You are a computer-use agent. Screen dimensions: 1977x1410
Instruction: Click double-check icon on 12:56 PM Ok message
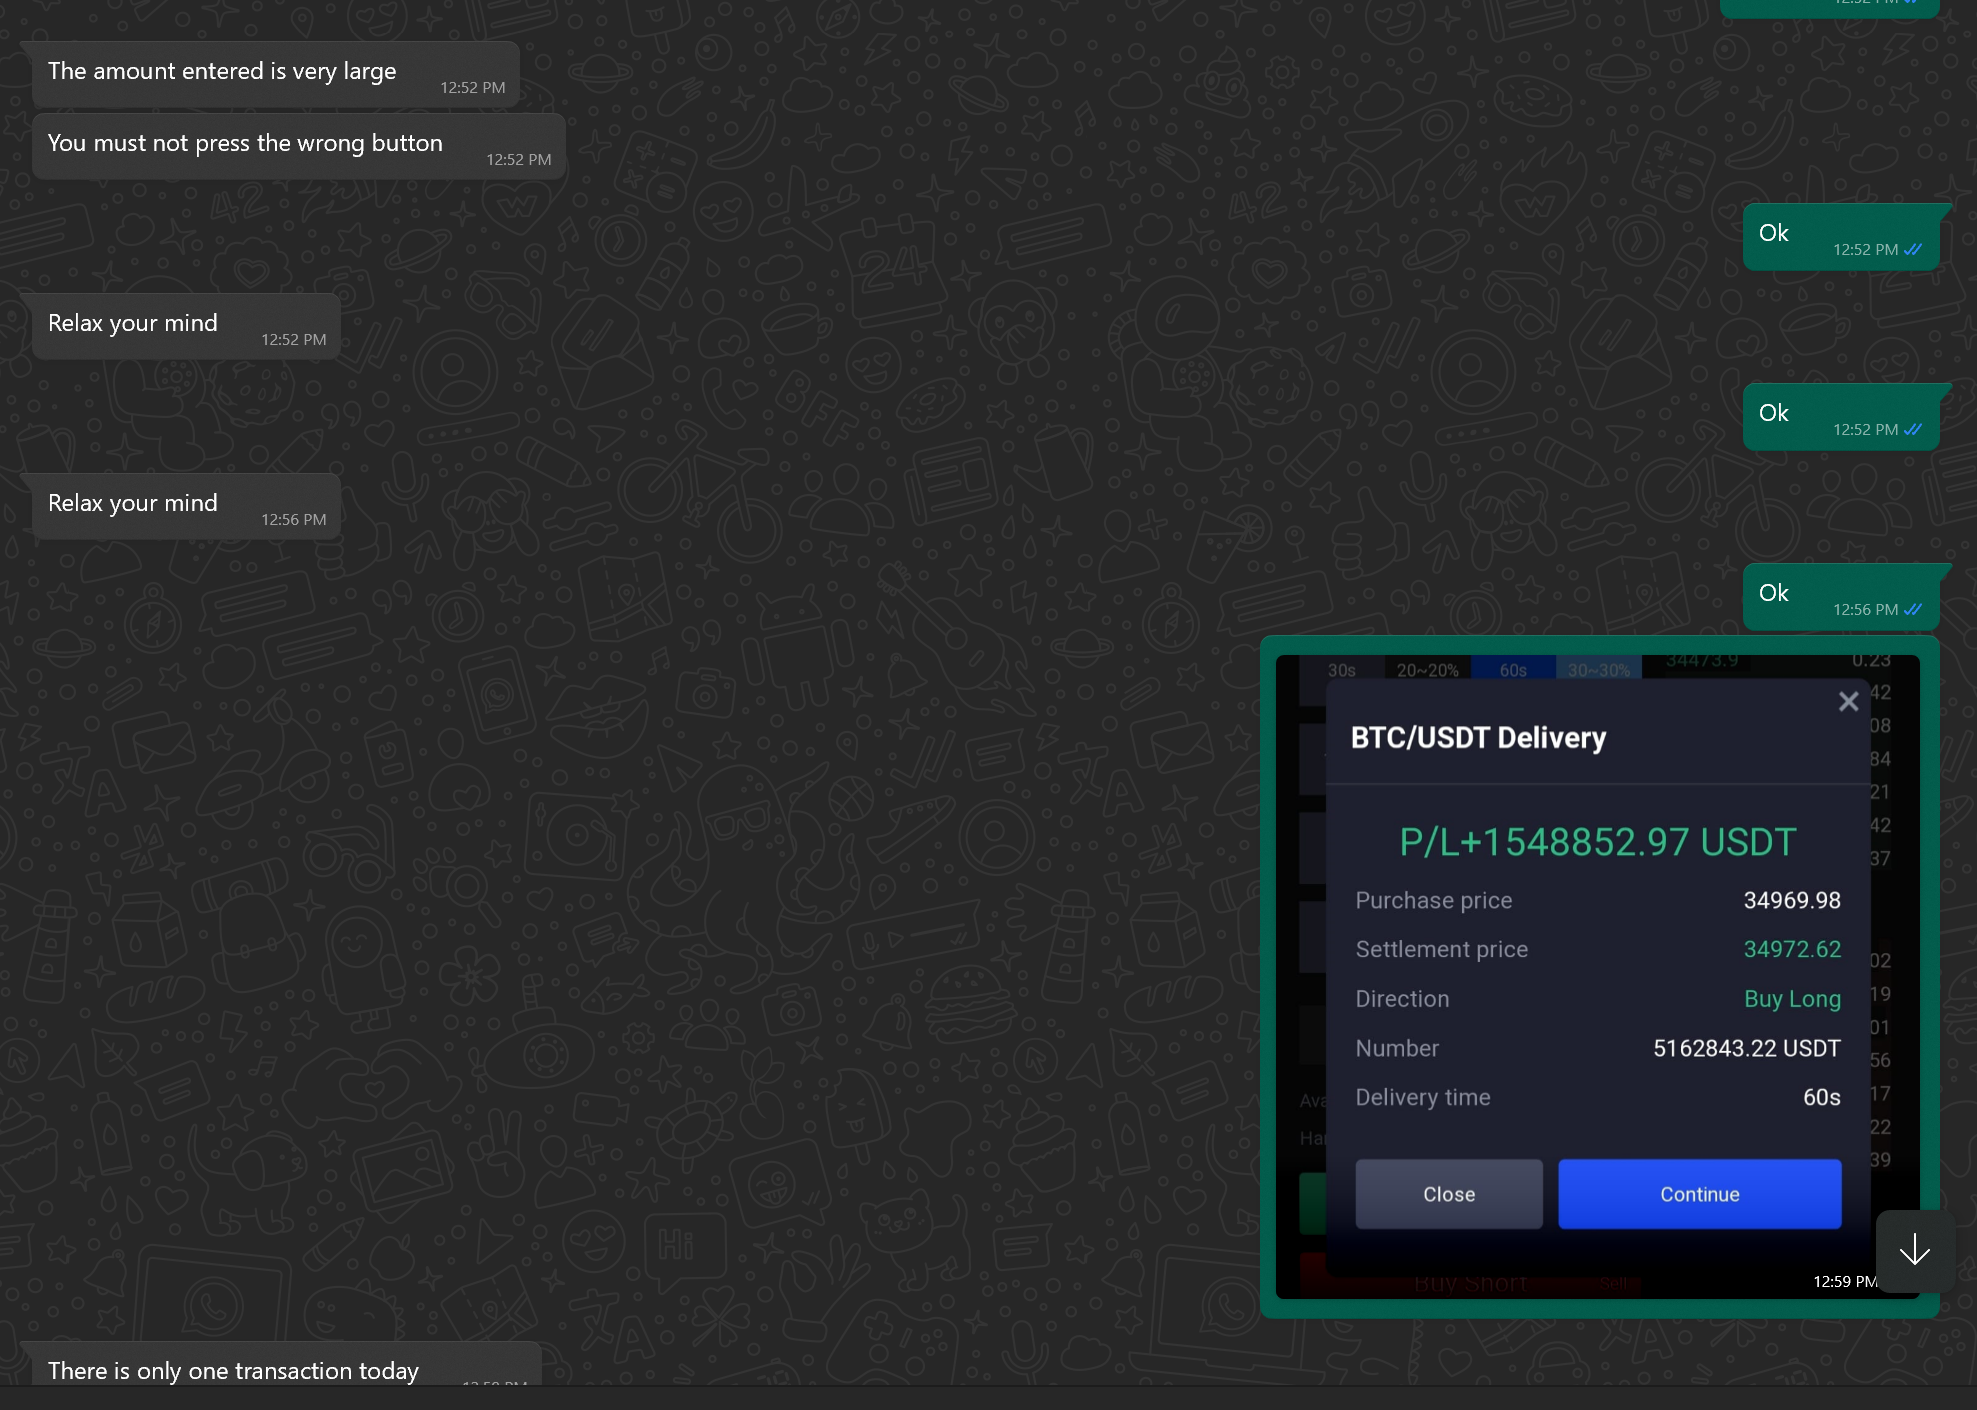coord(1913,610)
